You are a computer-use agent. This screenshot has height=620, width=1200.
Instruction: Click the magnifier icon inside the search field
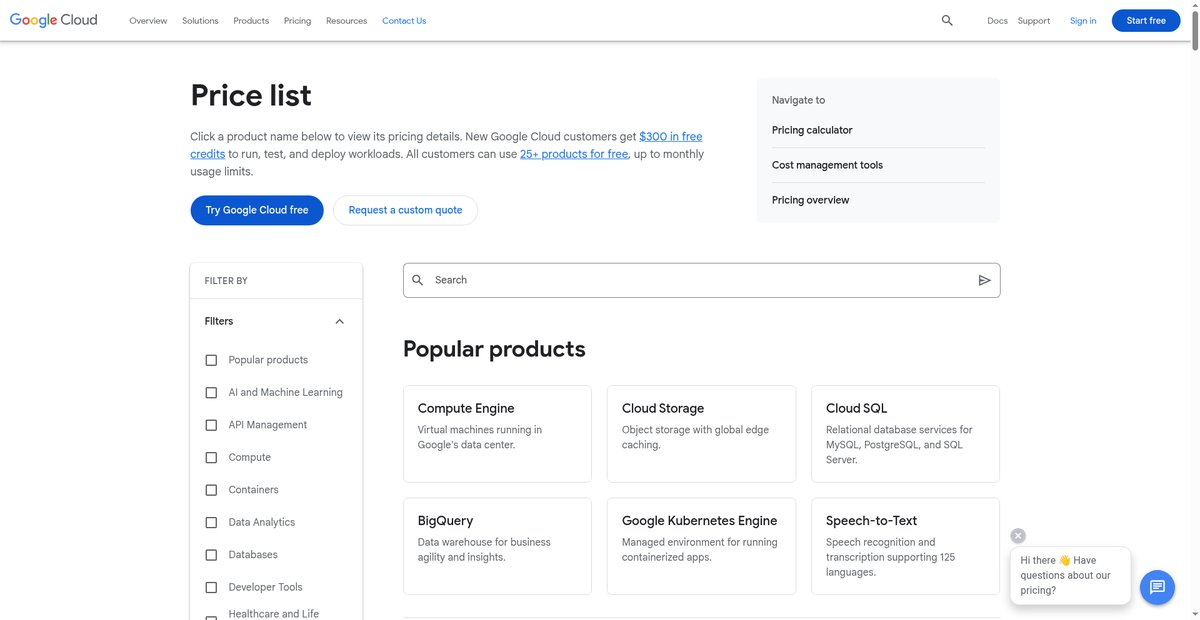tap(418, 280)
